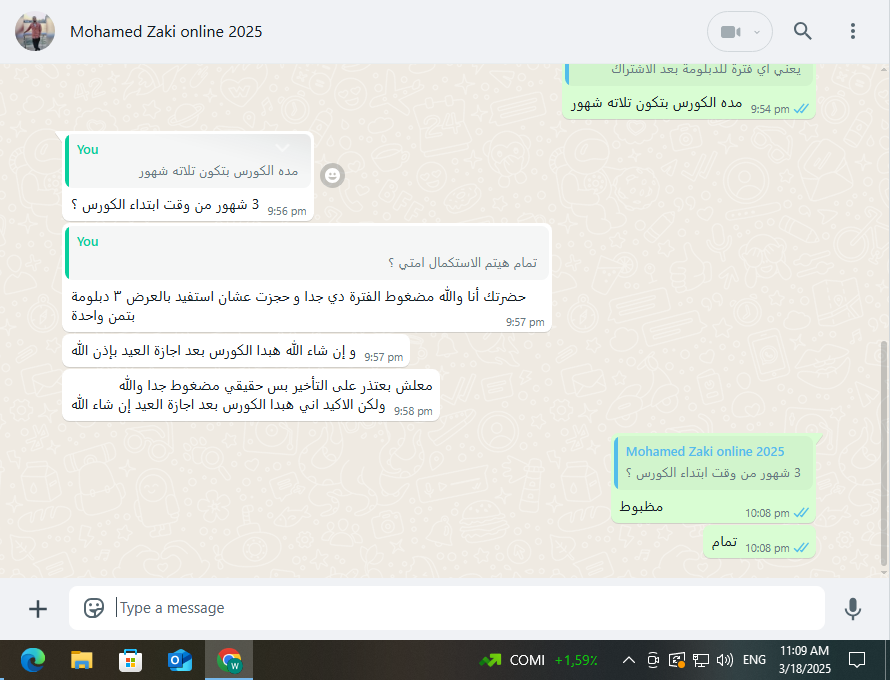Jump to quoted message 'تمام هيتم الاستكمال امتي ؟'
The width and height of the screenshot is (890, 680).
click(x=307, y=253)
